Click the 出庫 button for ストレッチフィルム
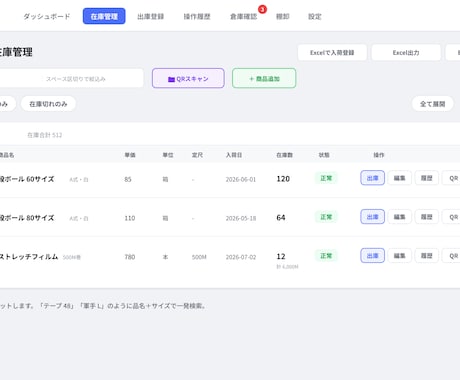 [373, 256]
